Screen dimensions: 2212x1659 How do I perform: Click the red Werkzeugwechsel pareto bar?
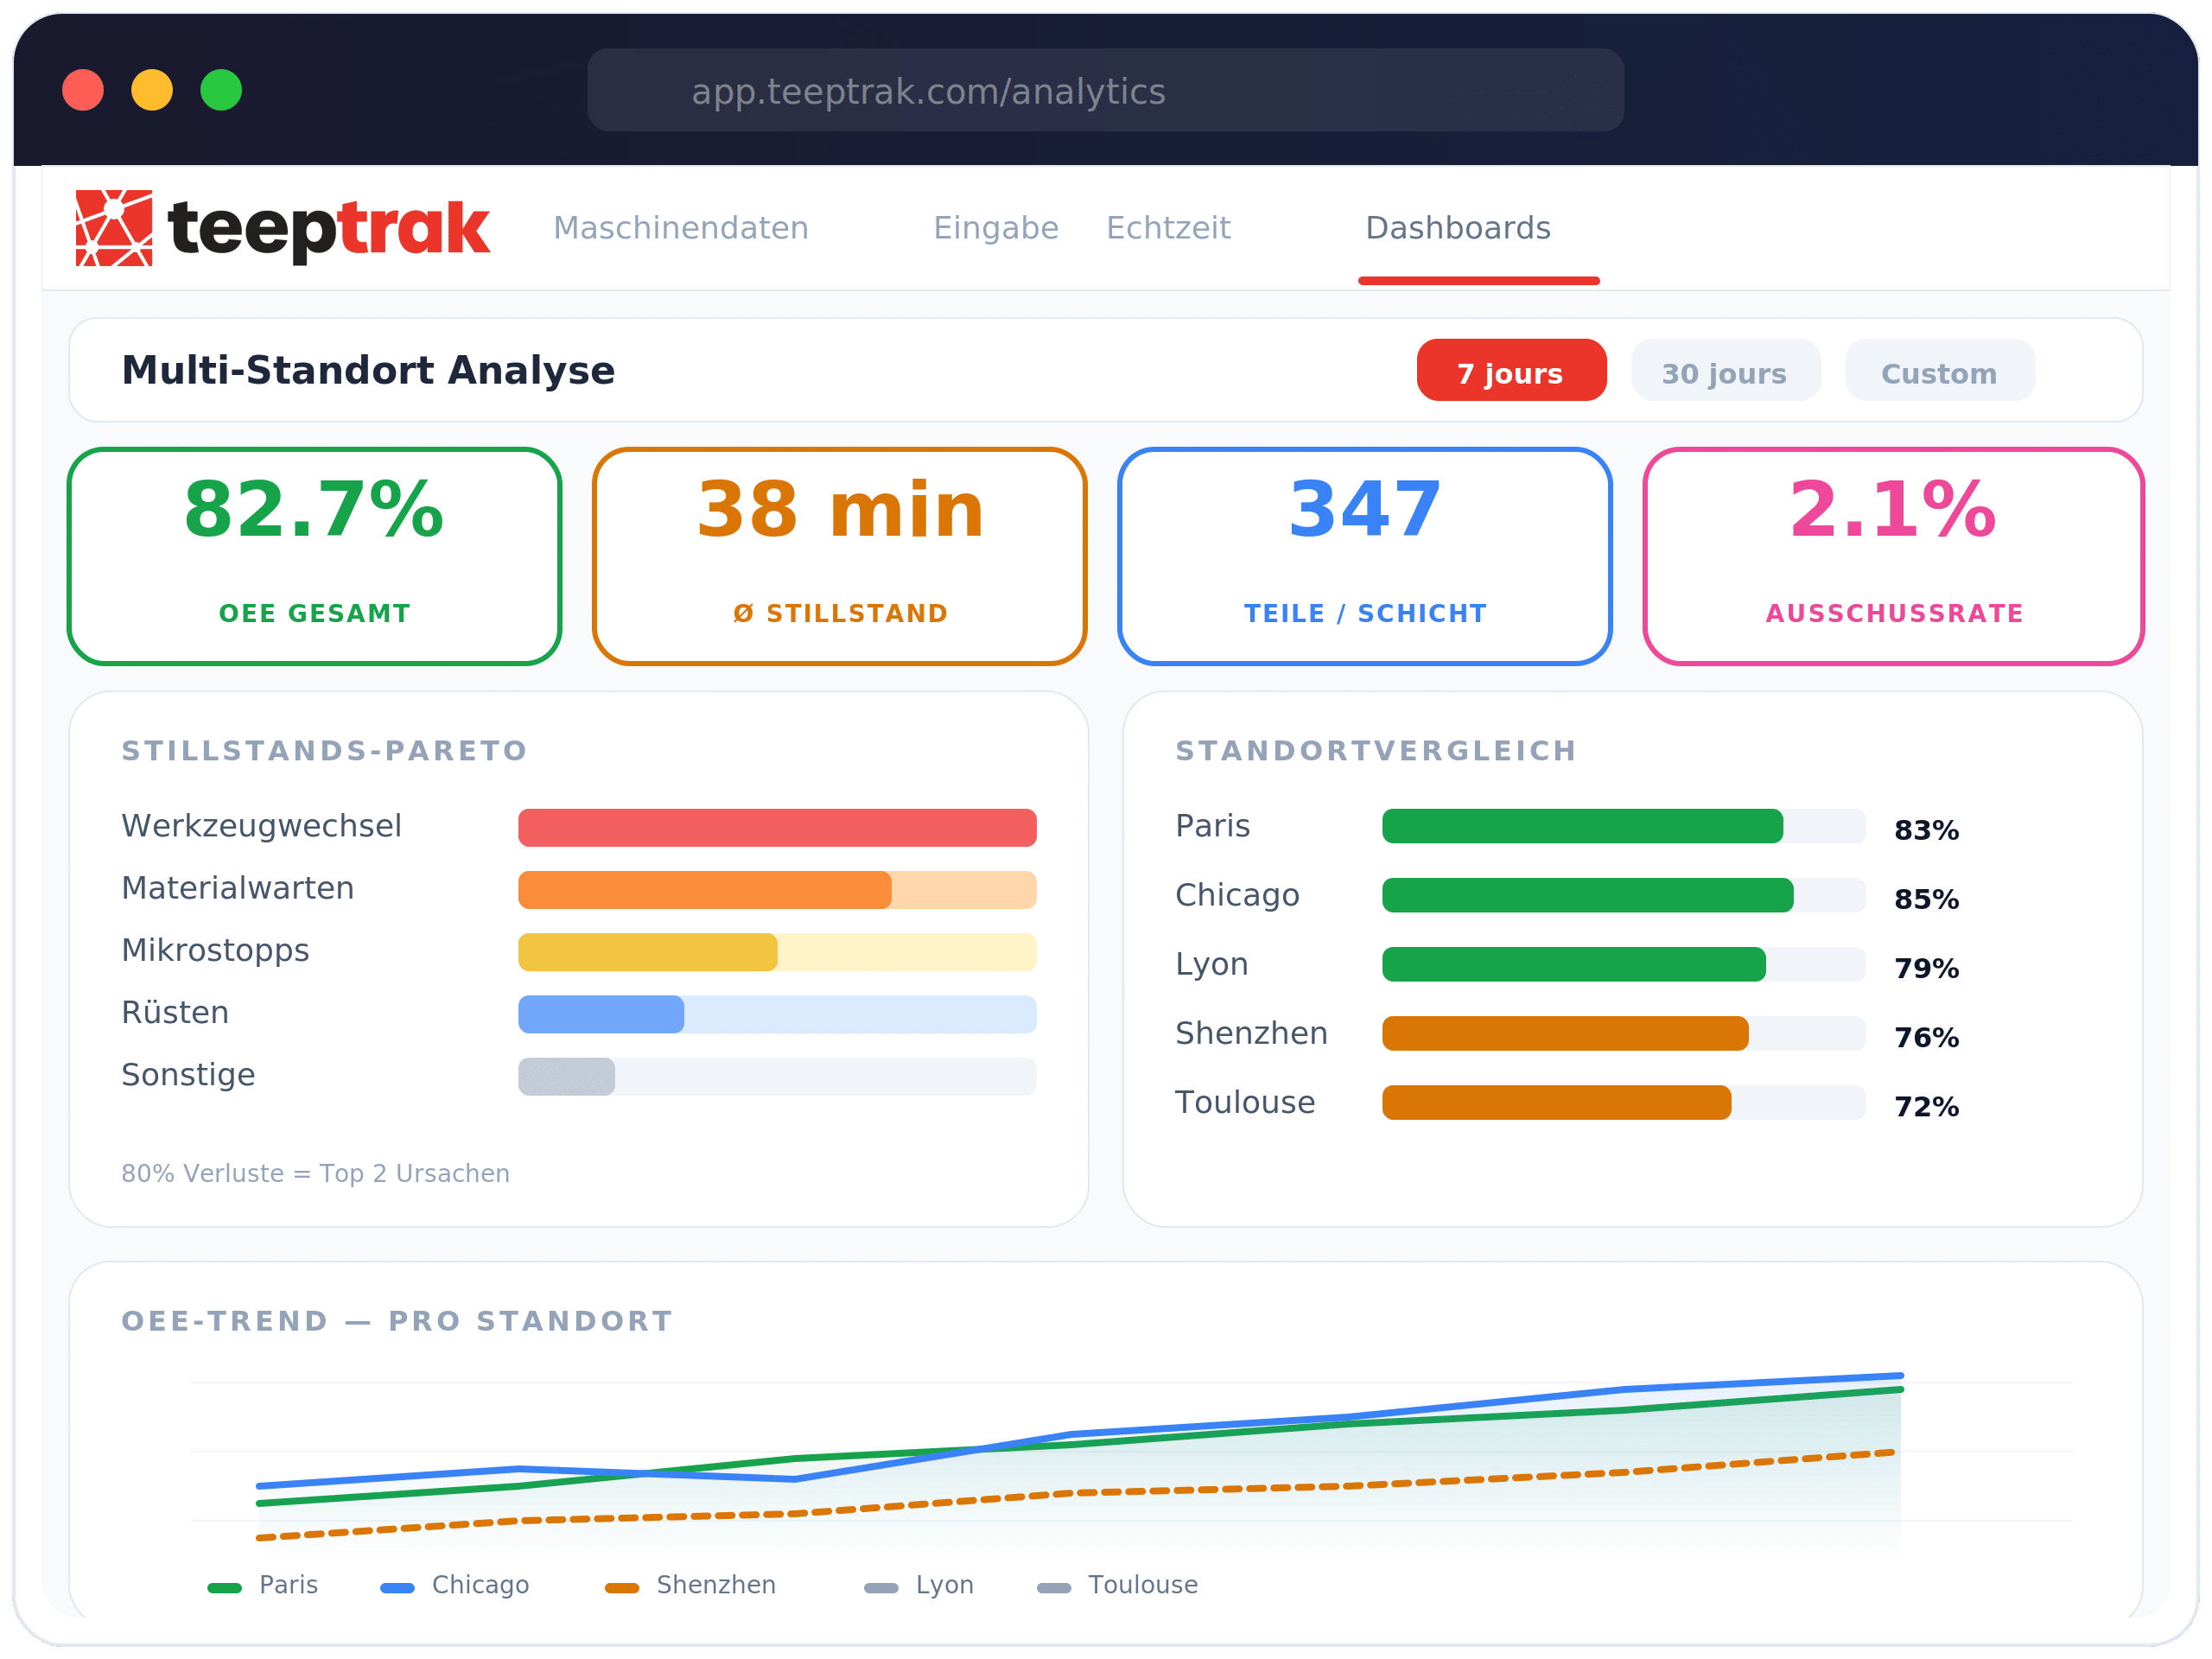(x=776, y=828)
